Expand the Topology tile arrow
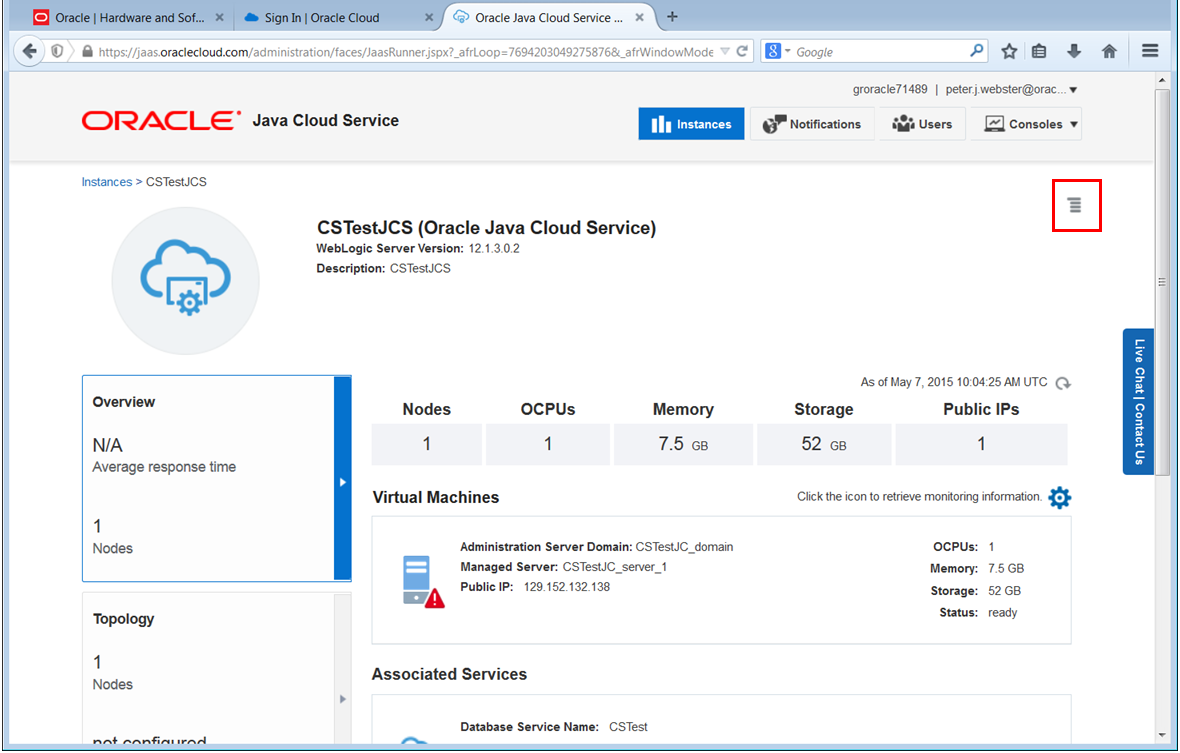 point(342,699)
